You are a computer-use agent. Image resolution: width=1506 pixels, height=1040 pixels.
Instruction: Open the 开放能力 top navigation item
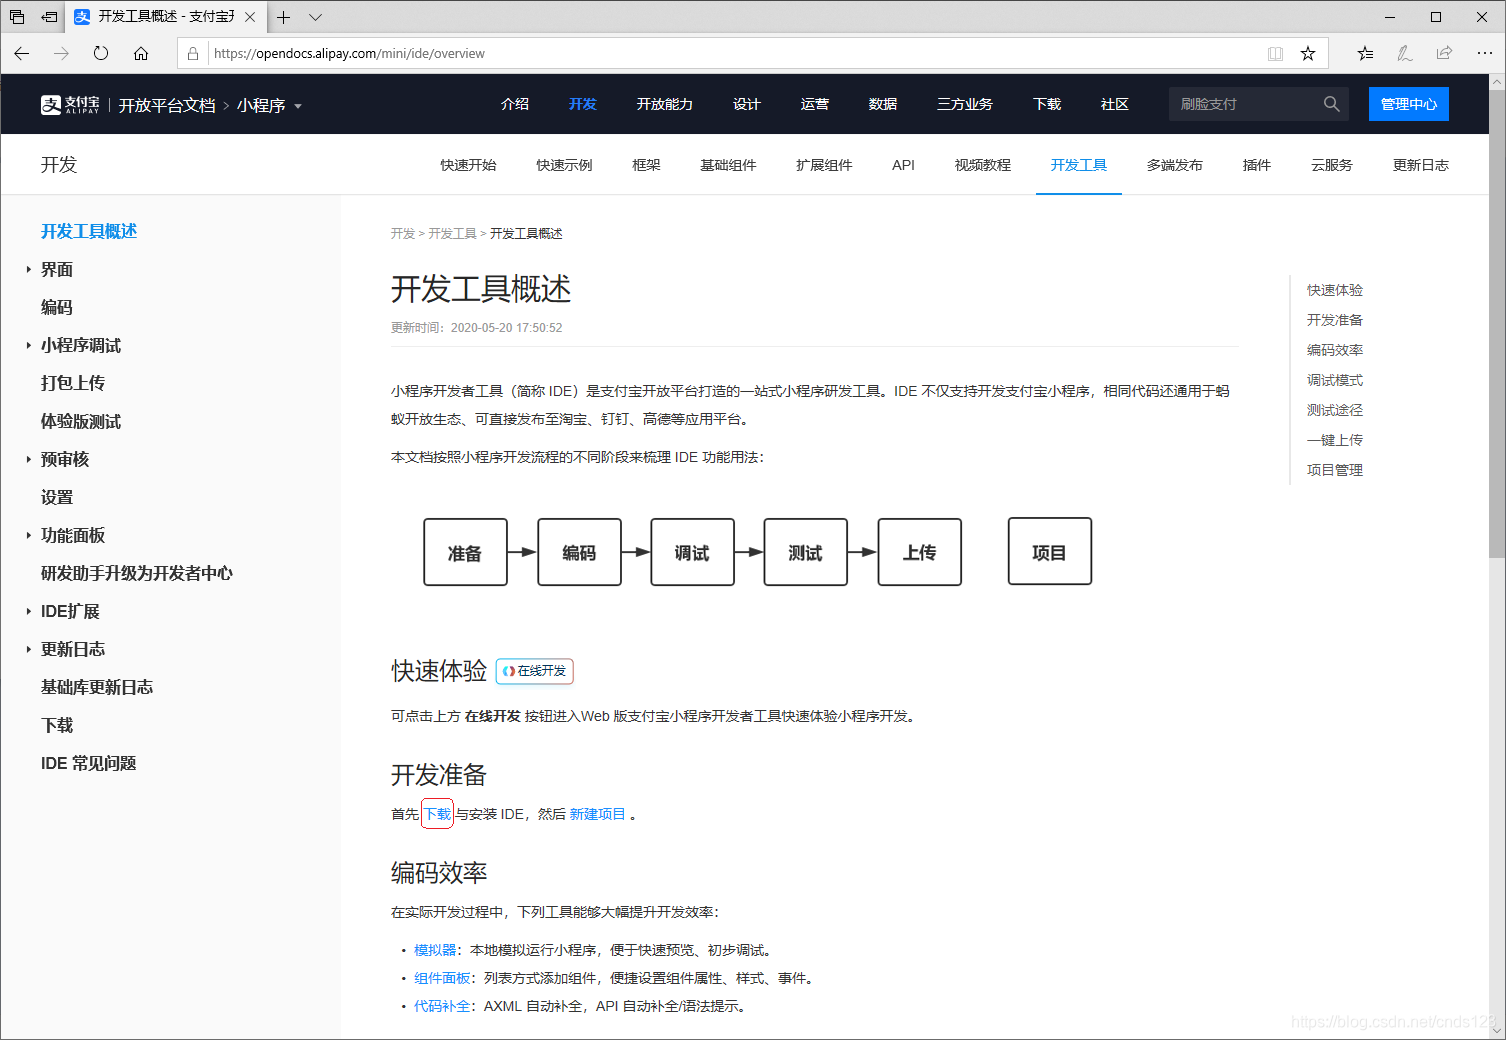pyautogui.click(x=665, y=104)
